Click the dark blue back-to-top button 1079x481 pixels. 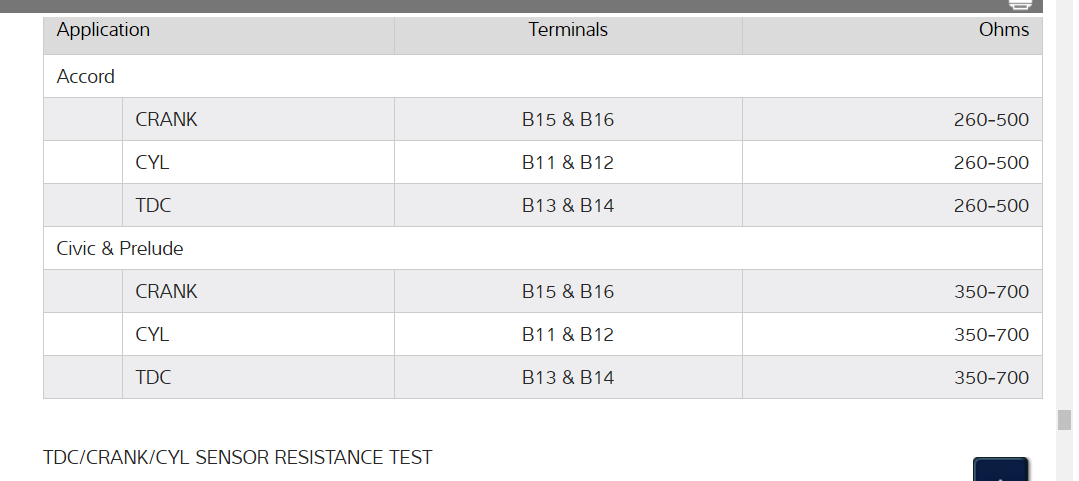[x=1000, y=470]
